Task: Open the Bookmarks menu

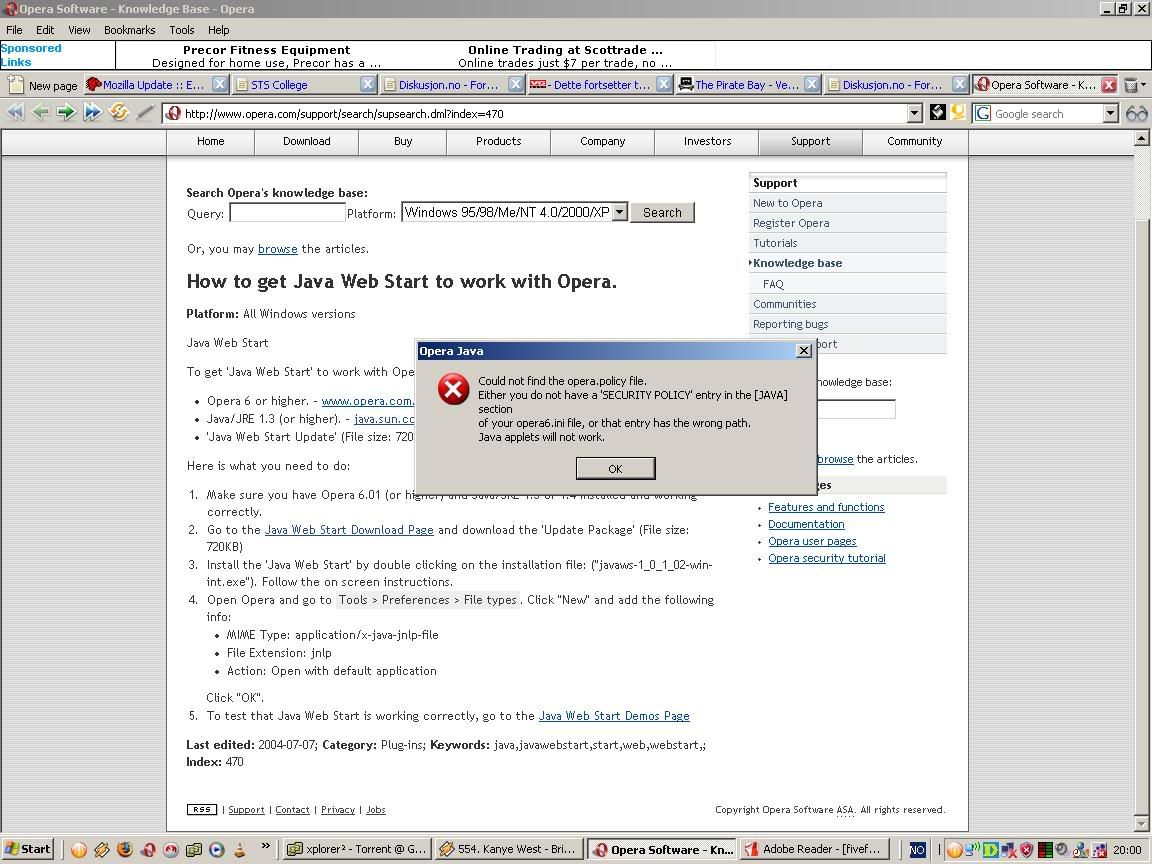Action: click(129, 30)
